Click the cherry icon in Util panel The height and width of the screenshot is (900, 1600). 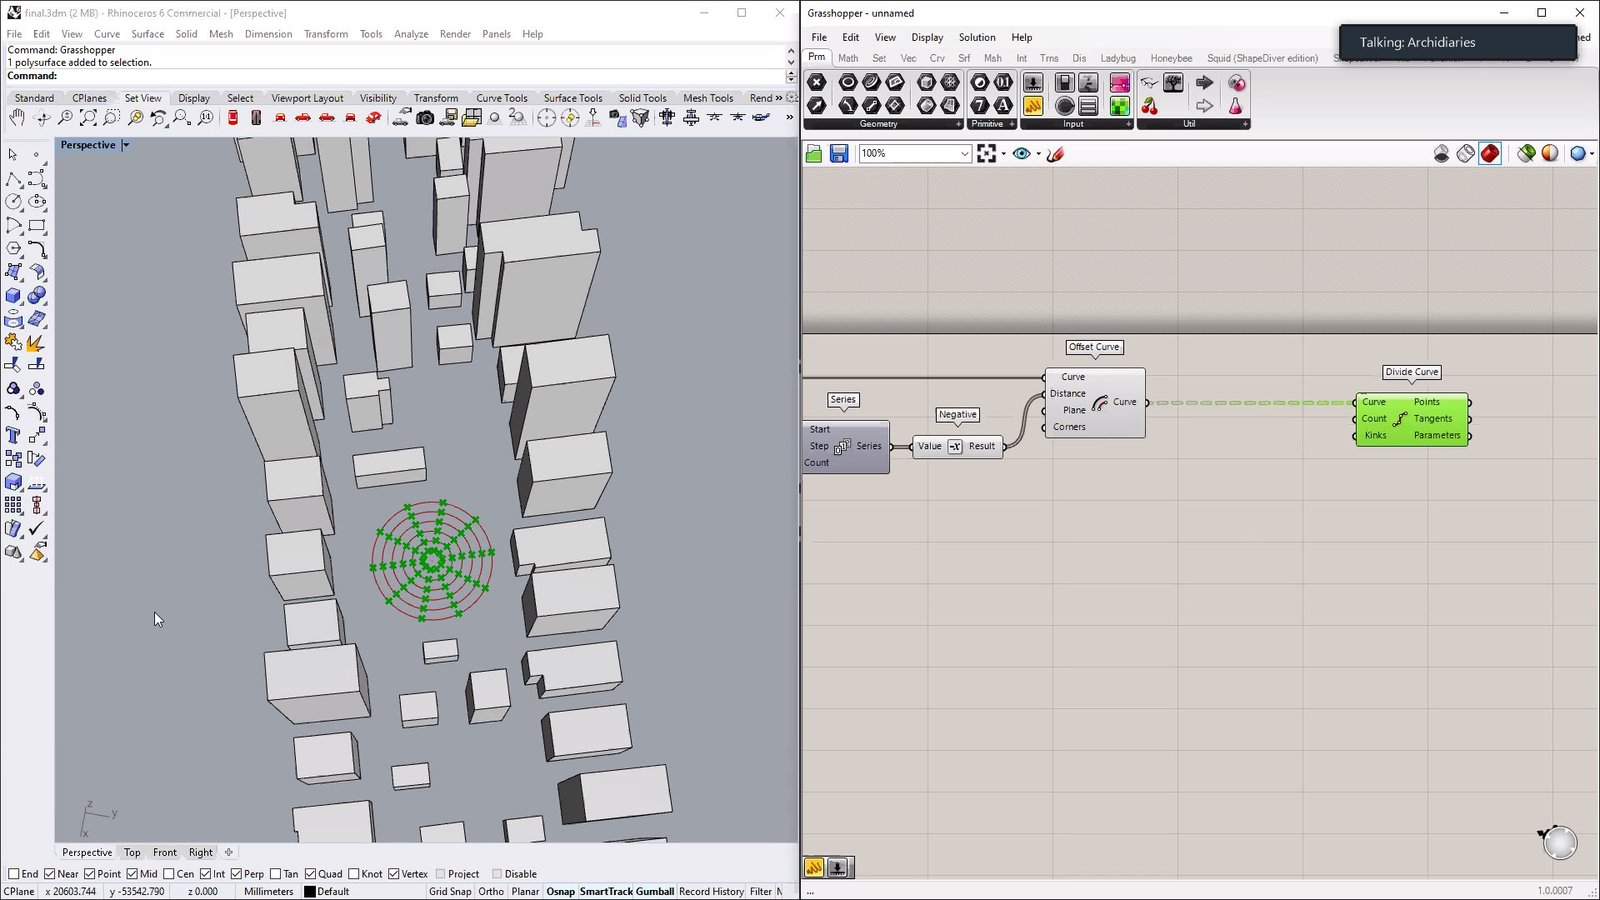pyautogui.click(x=1150, y=106)
